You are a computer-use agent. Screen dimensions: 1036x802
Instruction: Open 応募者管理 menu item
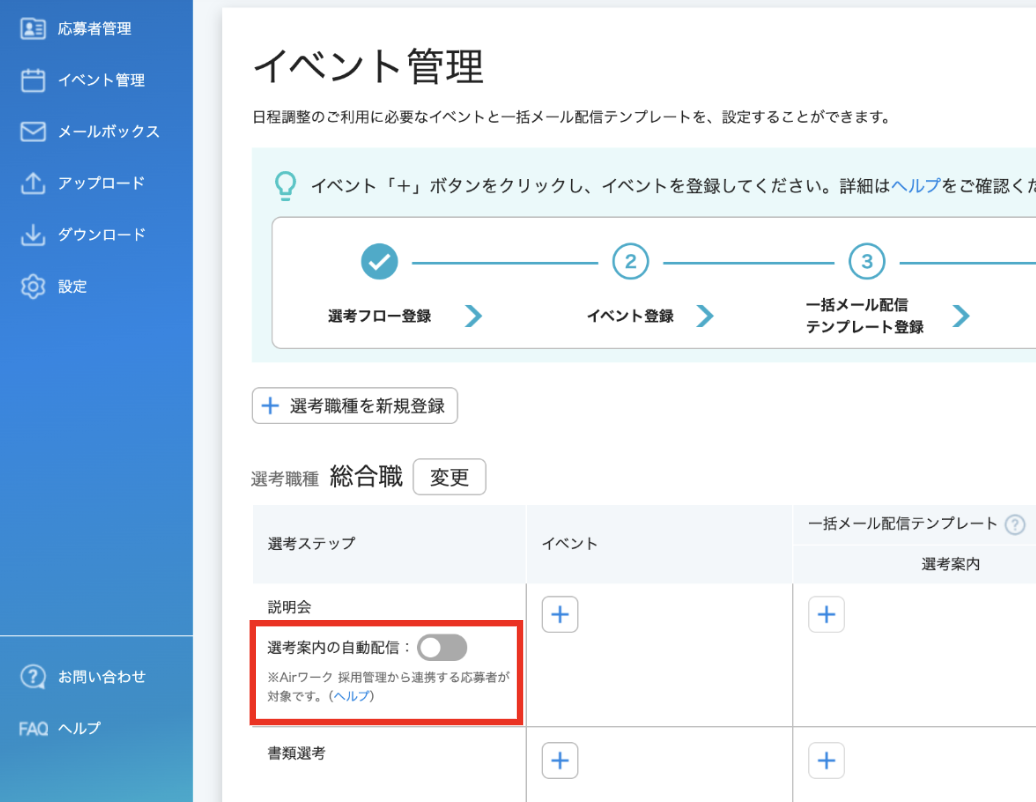[94, 28]
